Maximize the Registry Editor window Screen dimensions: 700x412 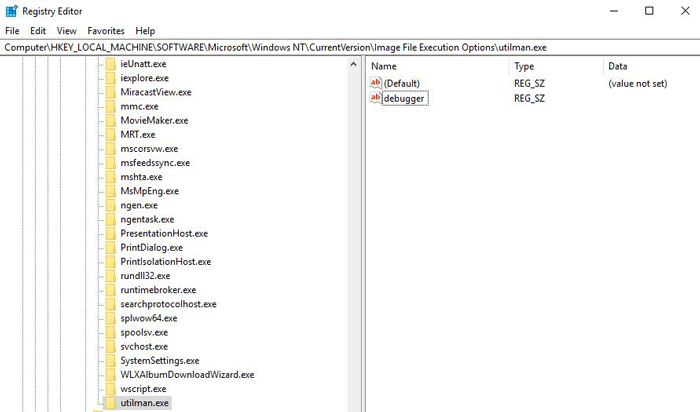(x=649, y=11)
